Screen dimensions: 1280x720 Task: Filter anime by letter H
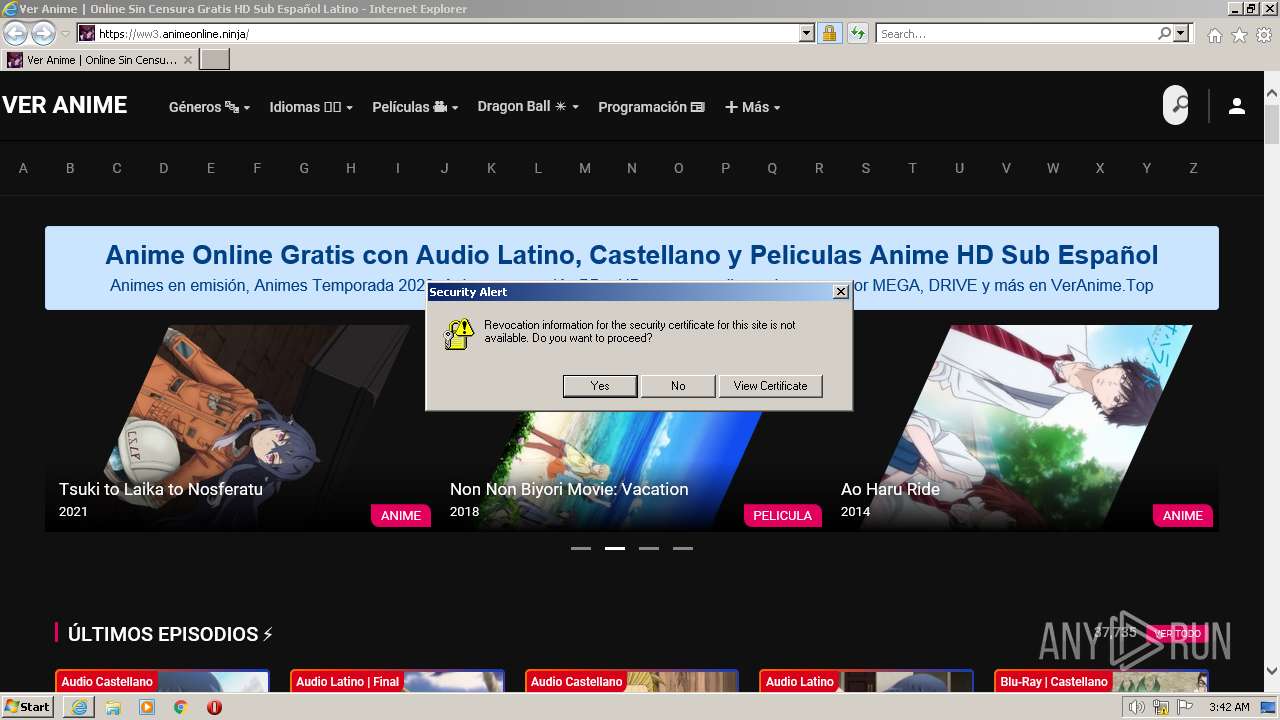coord(351,168)
